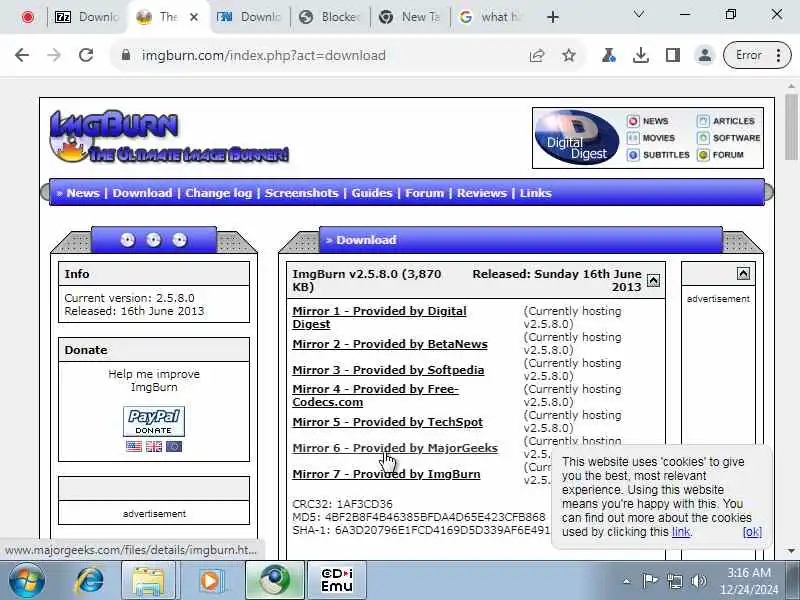Download from Mirror 6 MajorGeeks
Screen dimensions: 800x600
[x=395, y=448]
